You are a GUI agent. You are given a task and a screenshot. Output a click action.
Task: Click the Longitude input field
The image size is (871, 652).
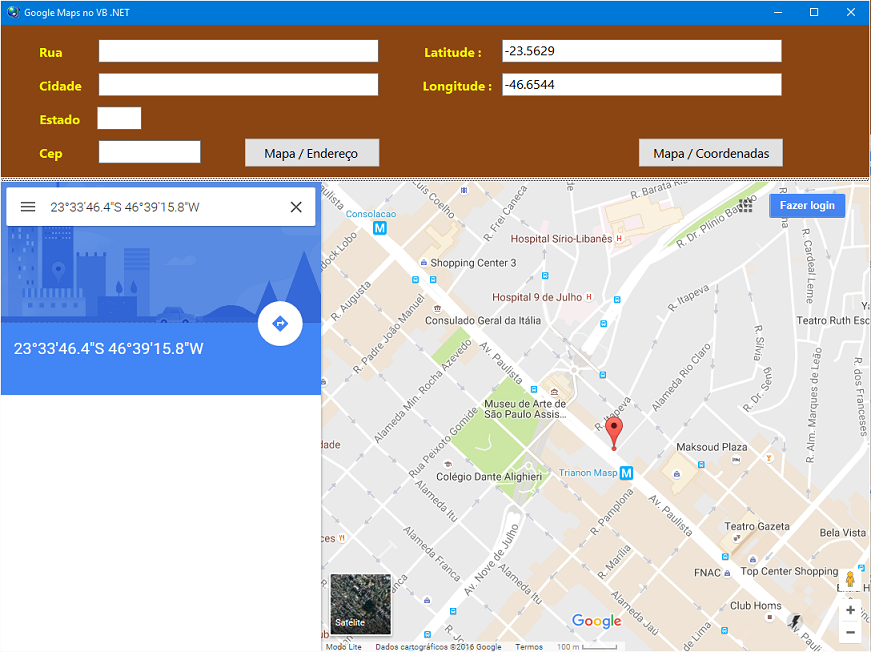click(642, 85)
